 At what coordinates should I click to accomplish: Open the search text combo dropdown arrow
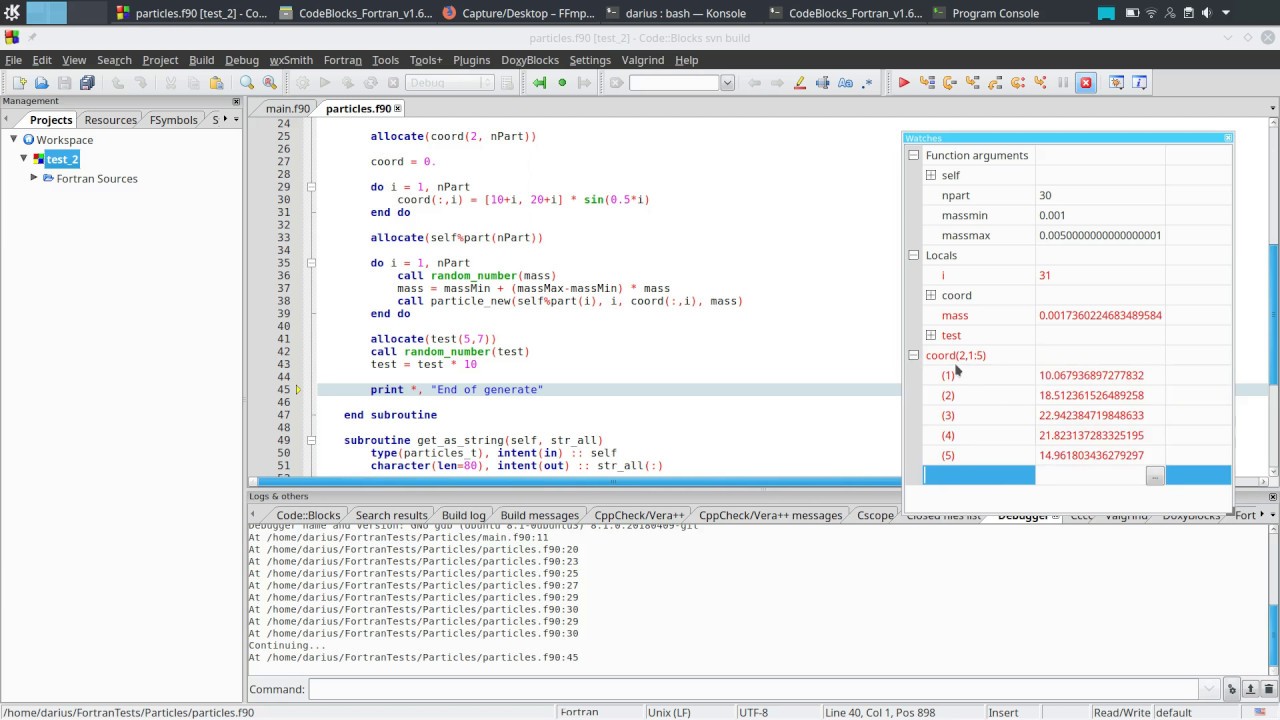(727, 83)
